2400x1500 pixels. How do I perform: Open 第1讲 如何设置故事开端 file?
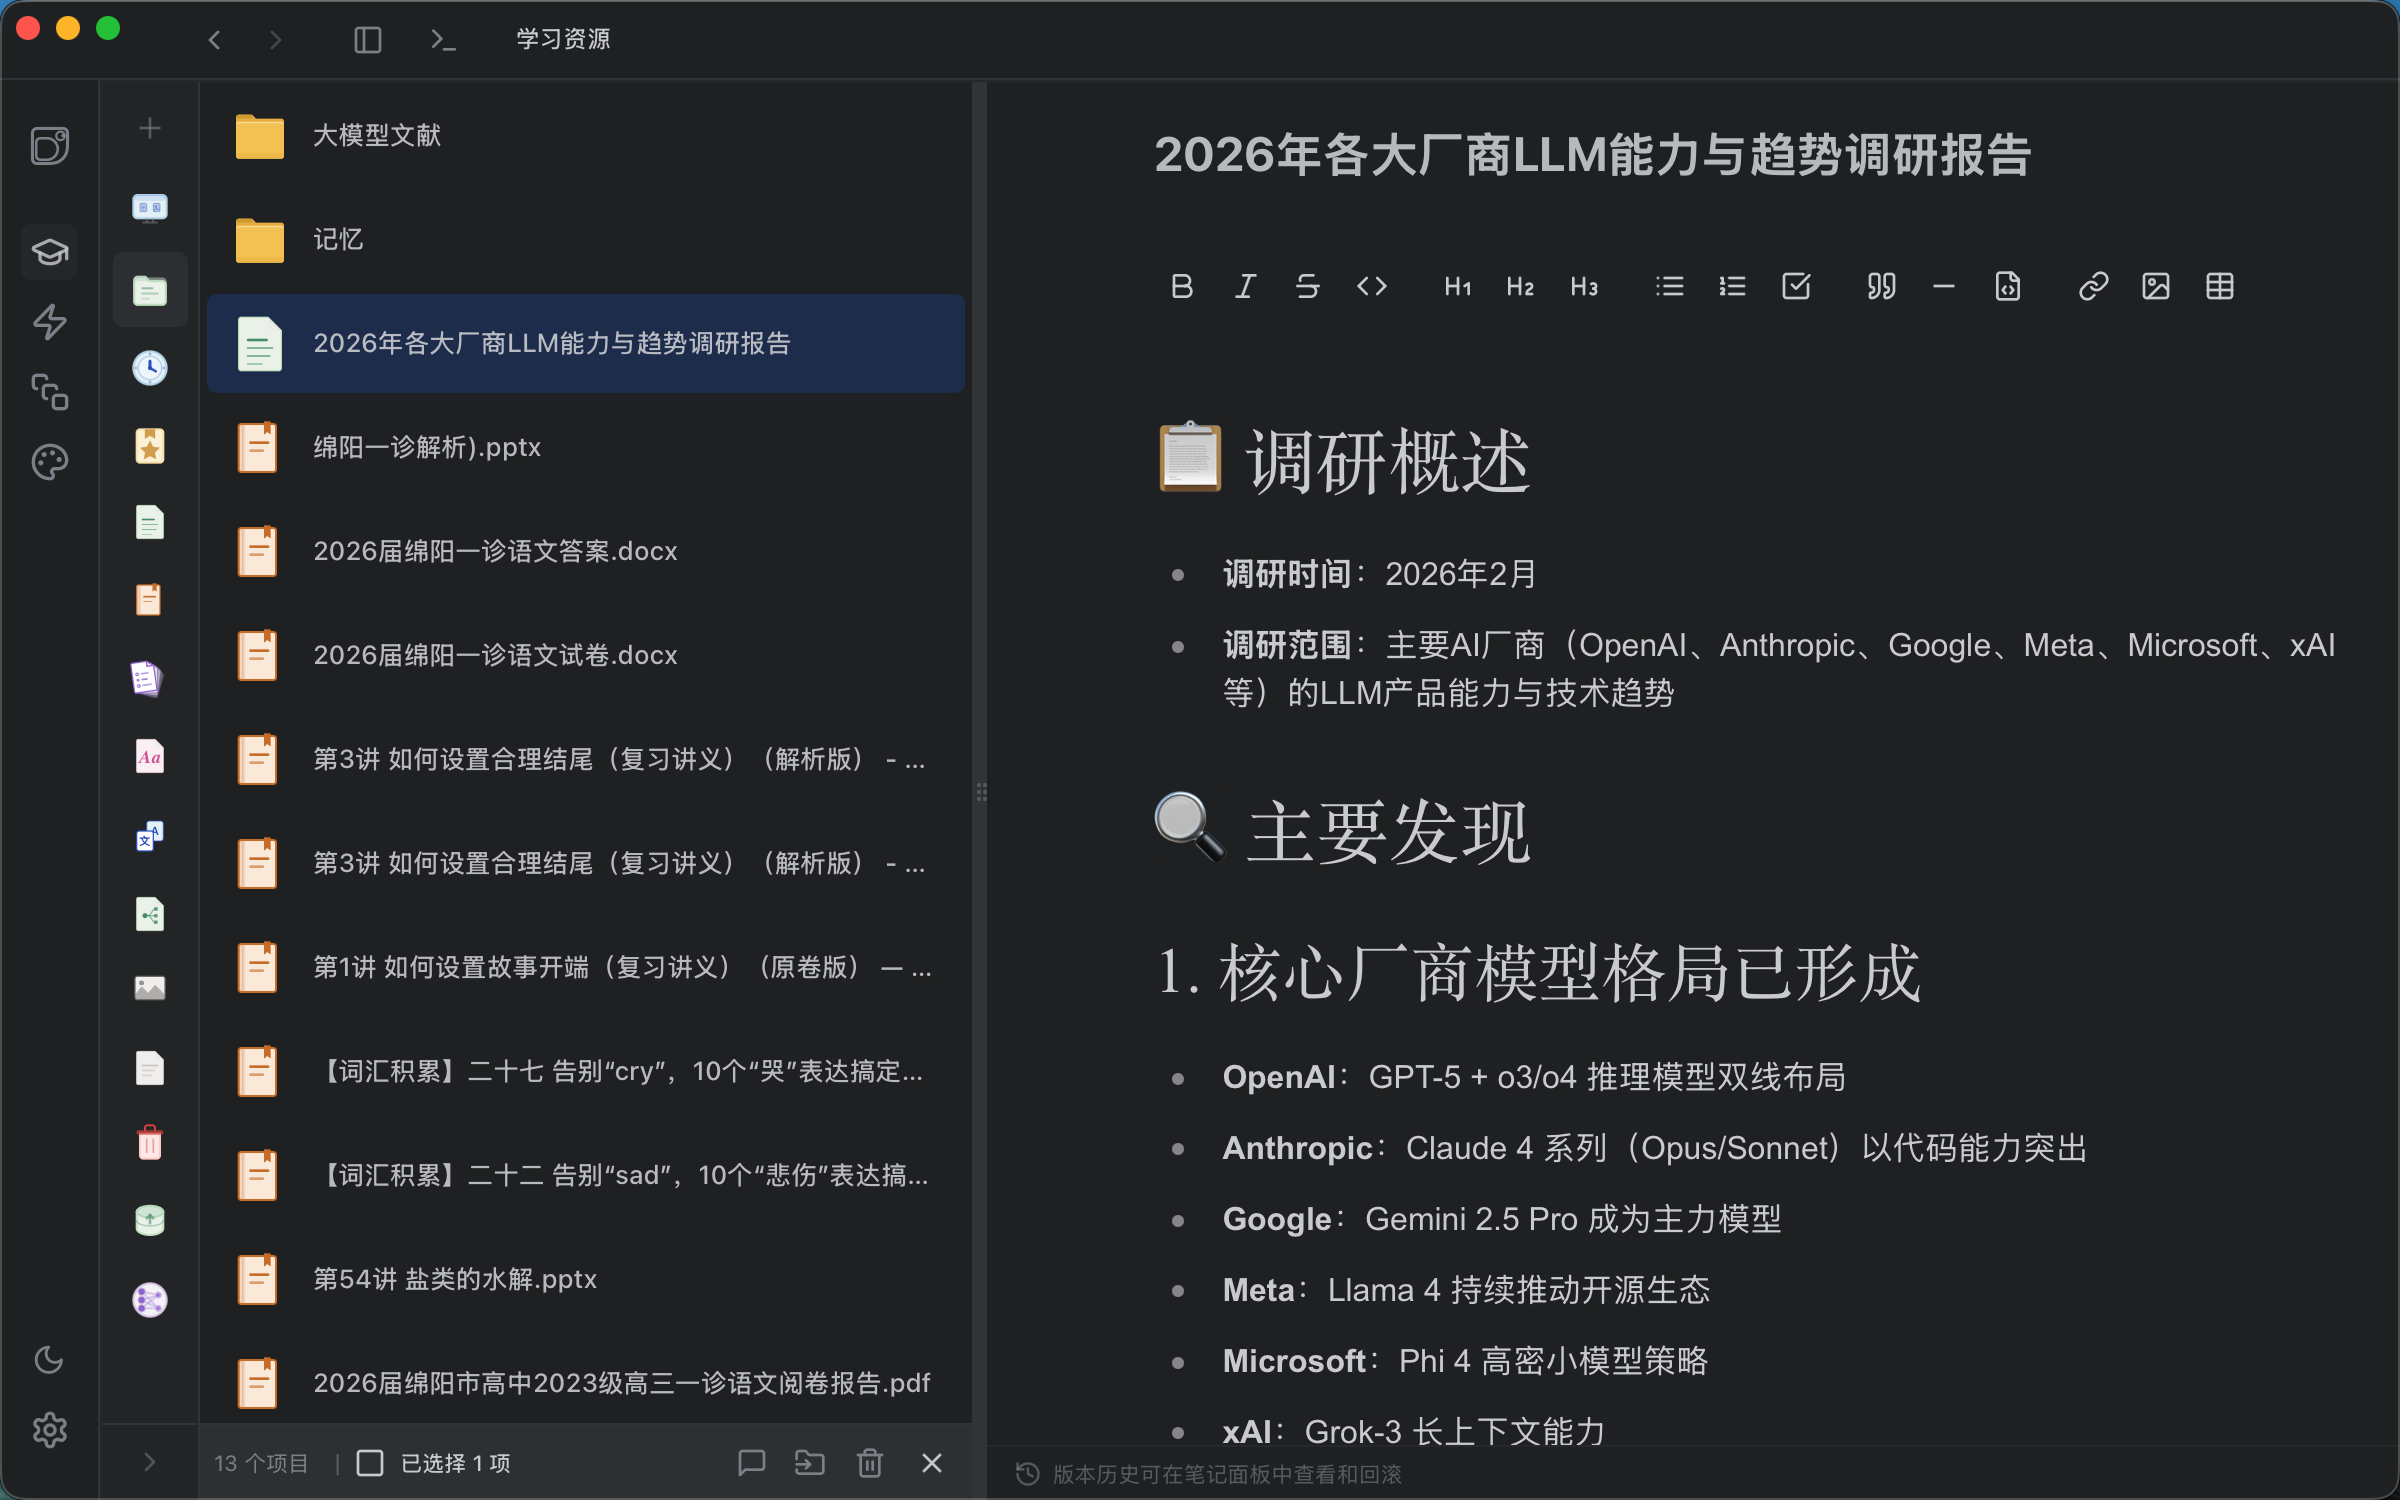pos(586,967)
